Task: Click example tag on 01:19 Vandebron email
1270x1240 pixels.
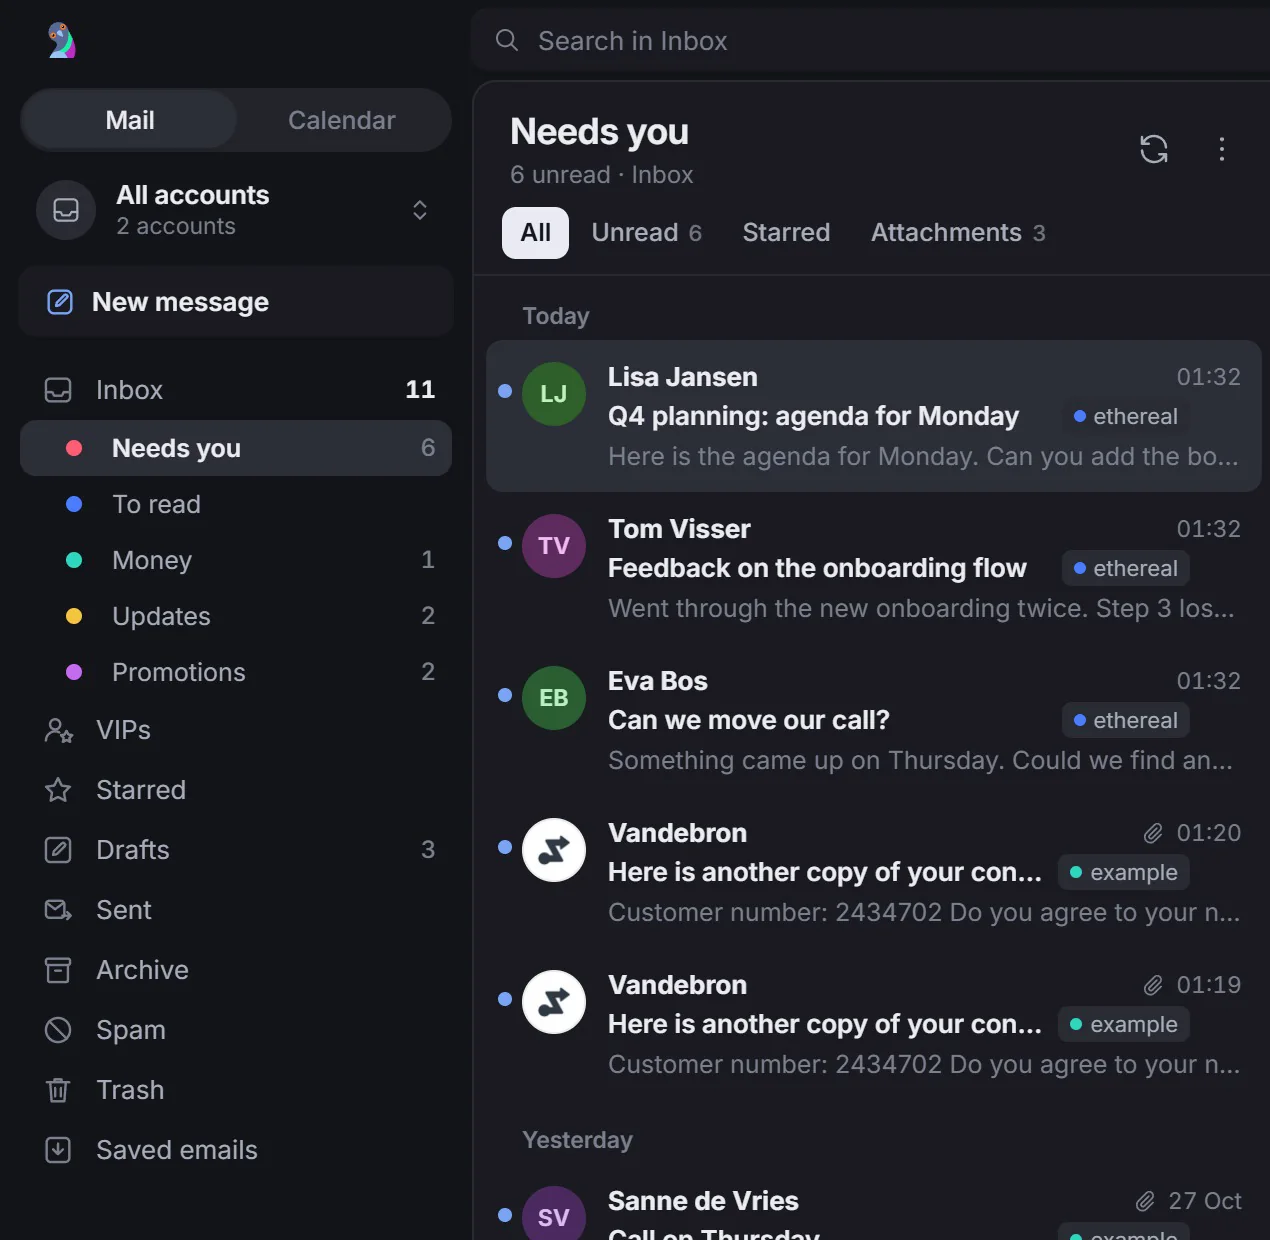Action: pyautogui.click(x=1123, y=1024)
